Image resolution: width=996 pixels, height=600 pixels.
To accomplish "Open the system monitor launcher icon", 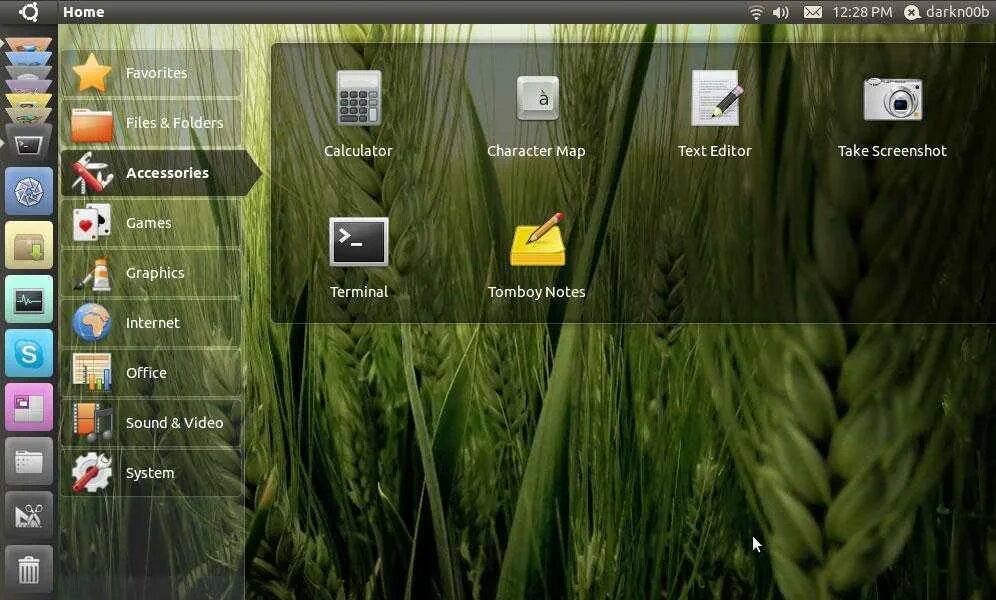I will (29, 300).
